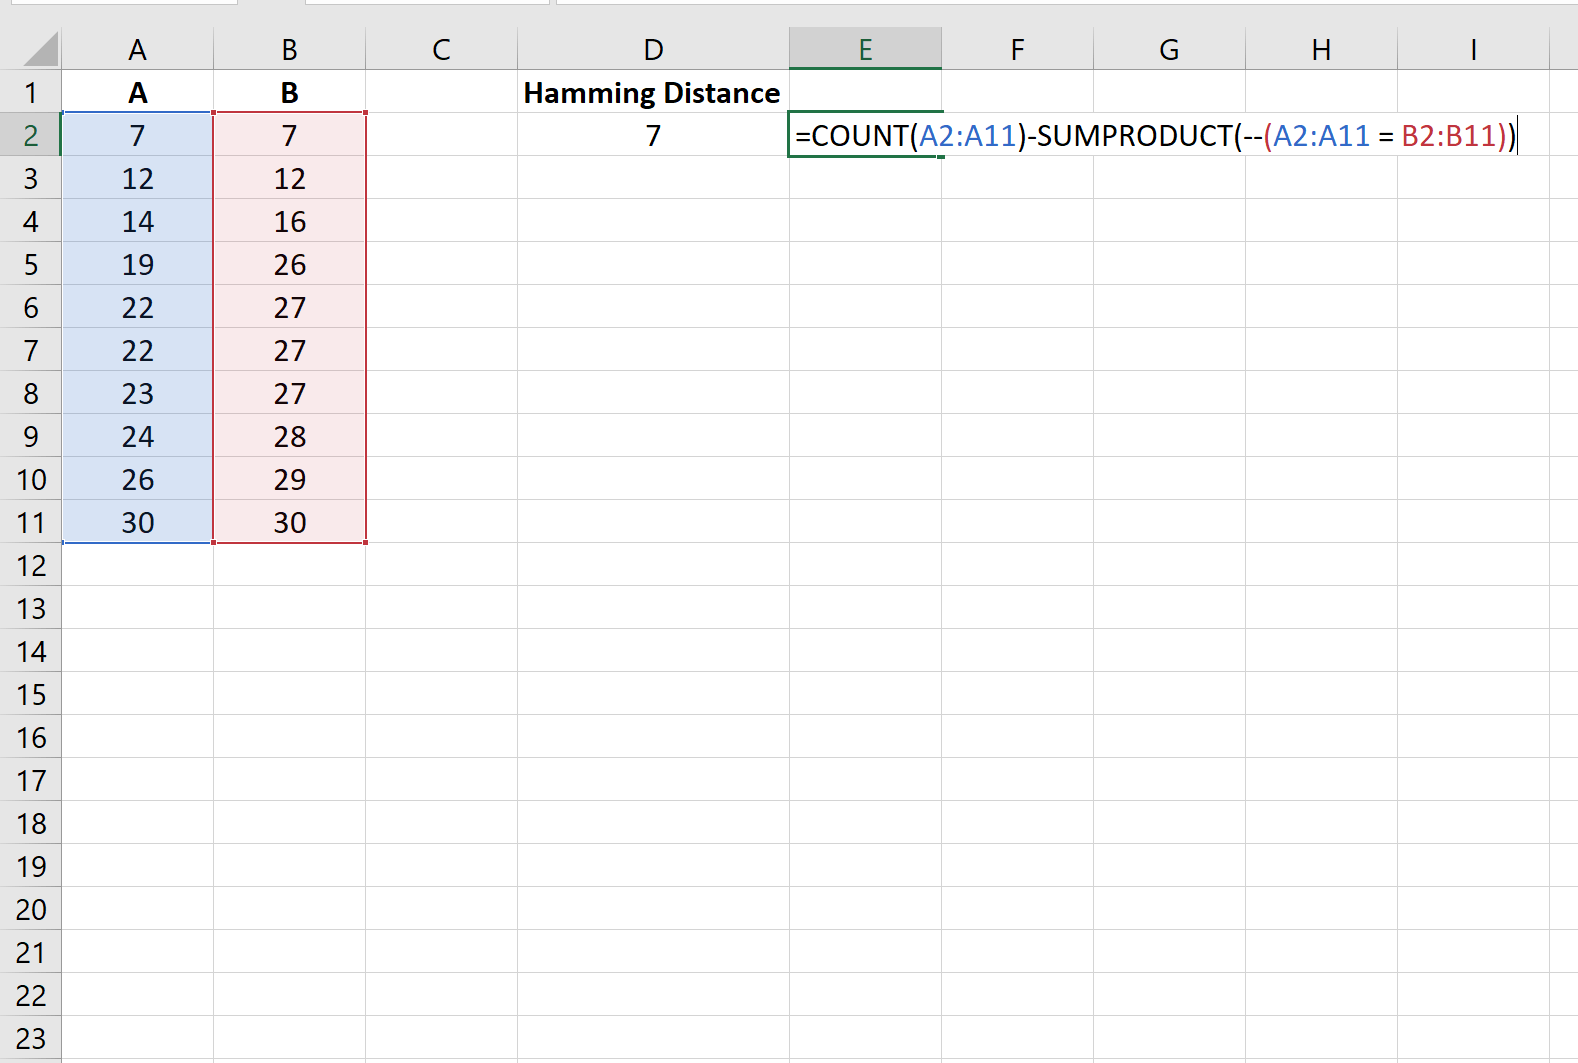This screenshot has width=1578, height=1063.
Task: Click cell B4 containing 16
Action: (x=290, y=221)
